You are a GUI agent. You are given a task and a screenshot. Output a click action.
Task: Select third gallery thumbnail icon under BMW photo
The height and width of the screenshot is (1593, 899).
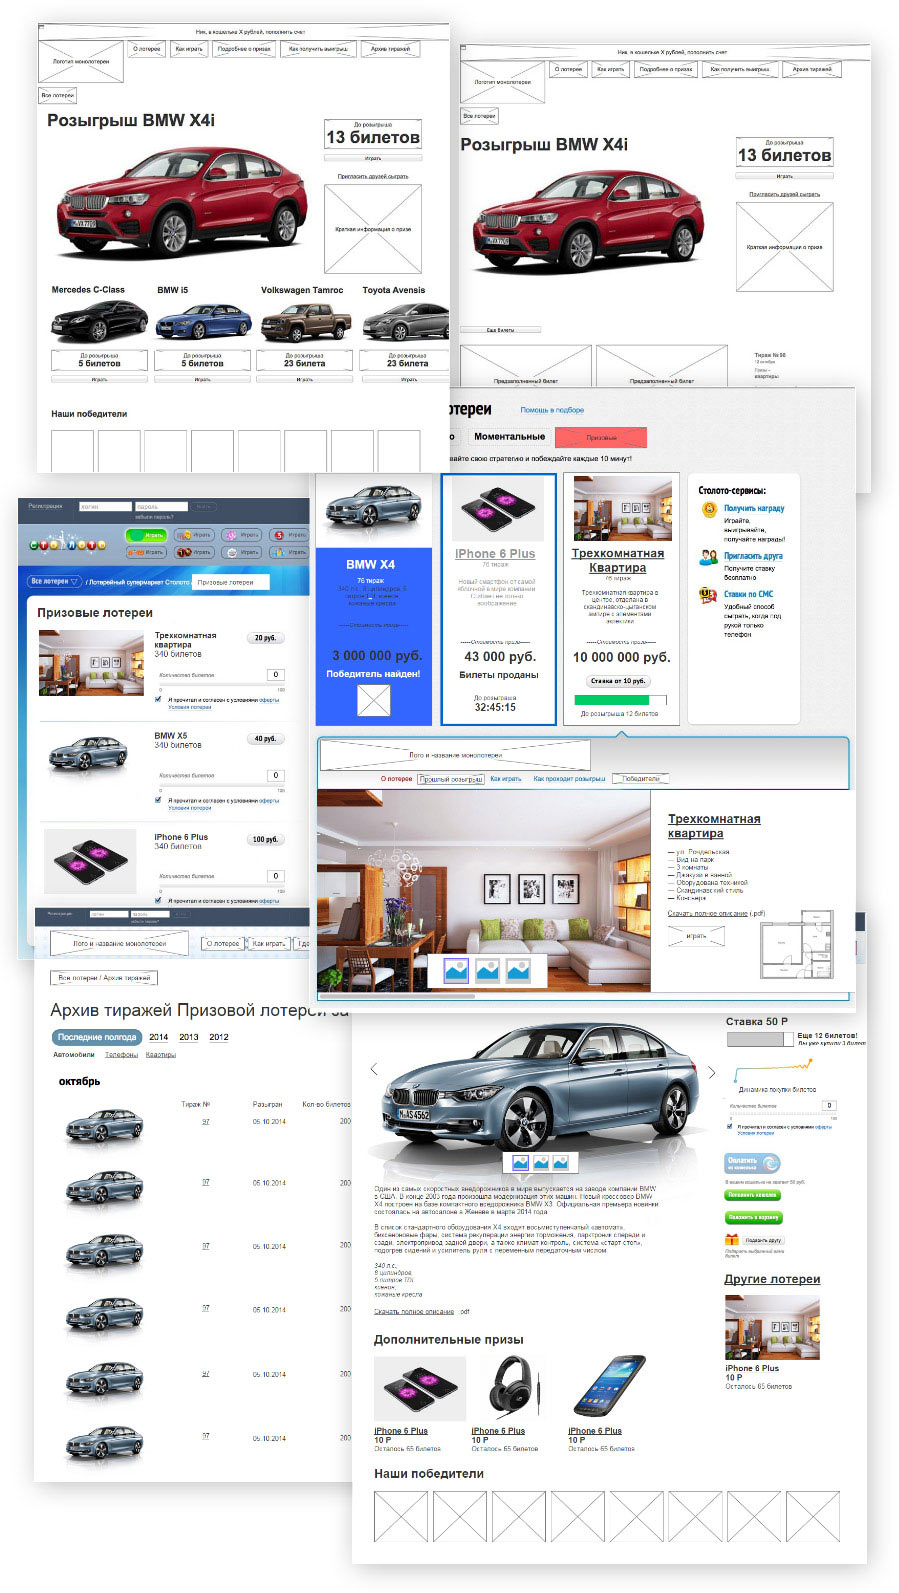click(x=560, y=1163)
